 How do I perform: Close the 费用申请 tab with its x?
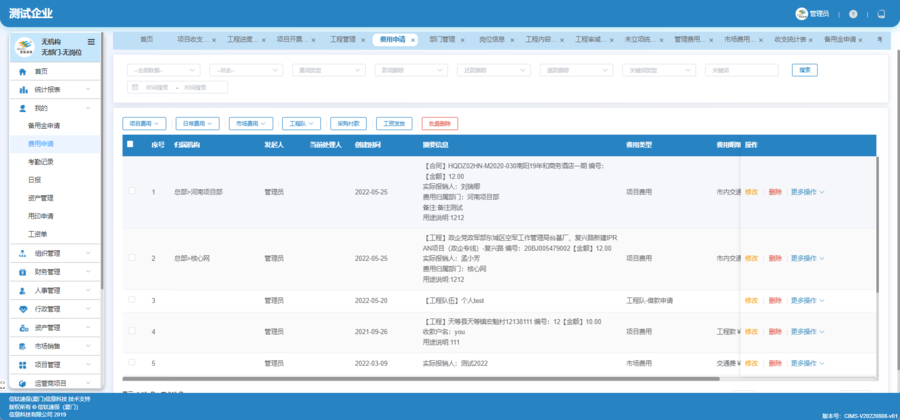coord(413,40)
